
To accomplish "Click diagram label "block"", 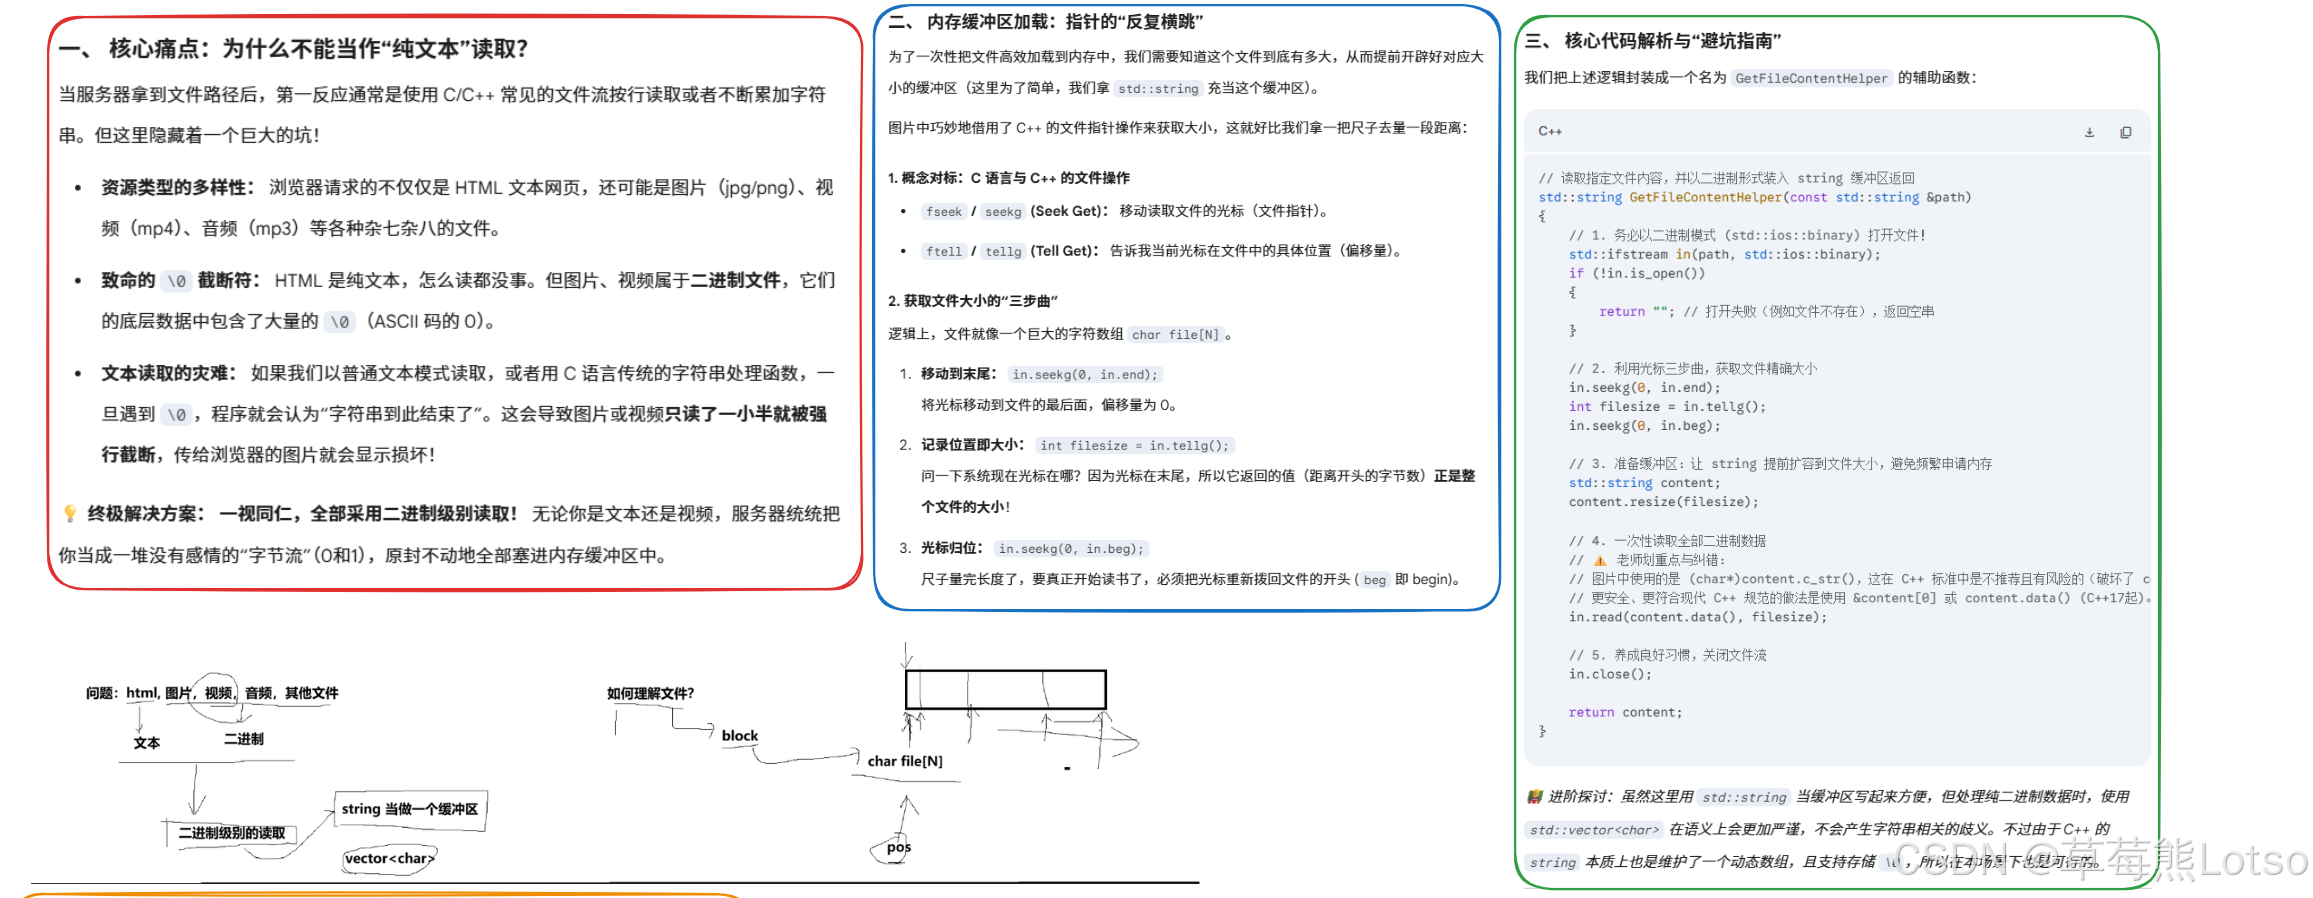I will [740, 735].
